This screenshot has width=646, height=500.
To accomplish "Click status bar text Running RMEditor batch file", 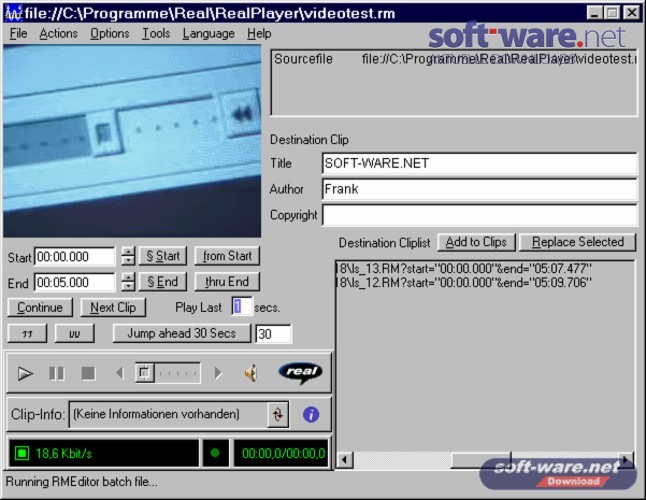I will point(82,481).
